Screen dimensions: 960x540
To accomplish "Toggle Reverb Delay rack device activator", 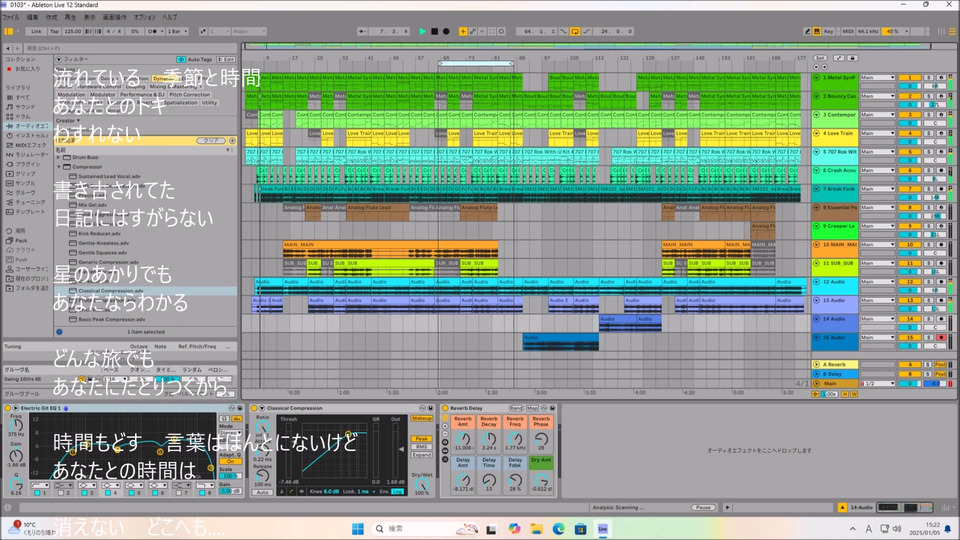I will (445, 408).
